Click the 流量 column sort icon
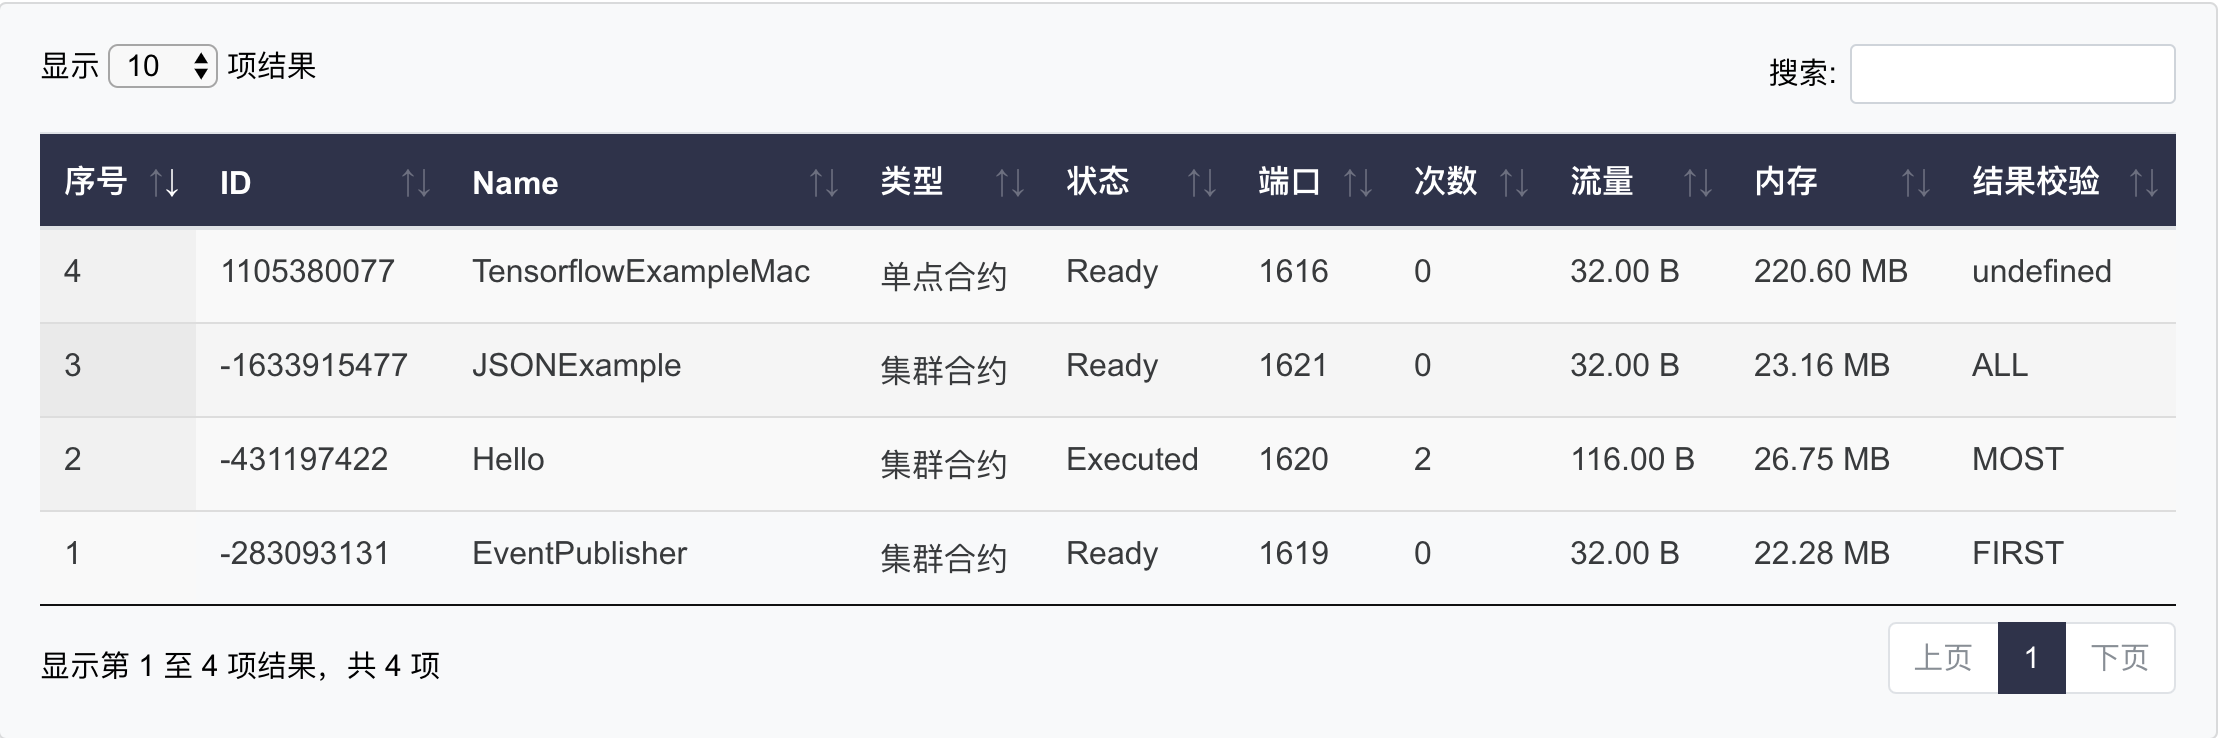 tap(1697, 183)
